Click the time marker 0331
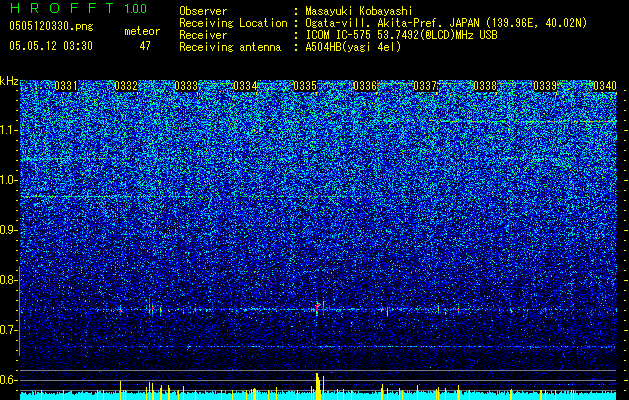The image size is (629, 400). click(x=66, y=86)
